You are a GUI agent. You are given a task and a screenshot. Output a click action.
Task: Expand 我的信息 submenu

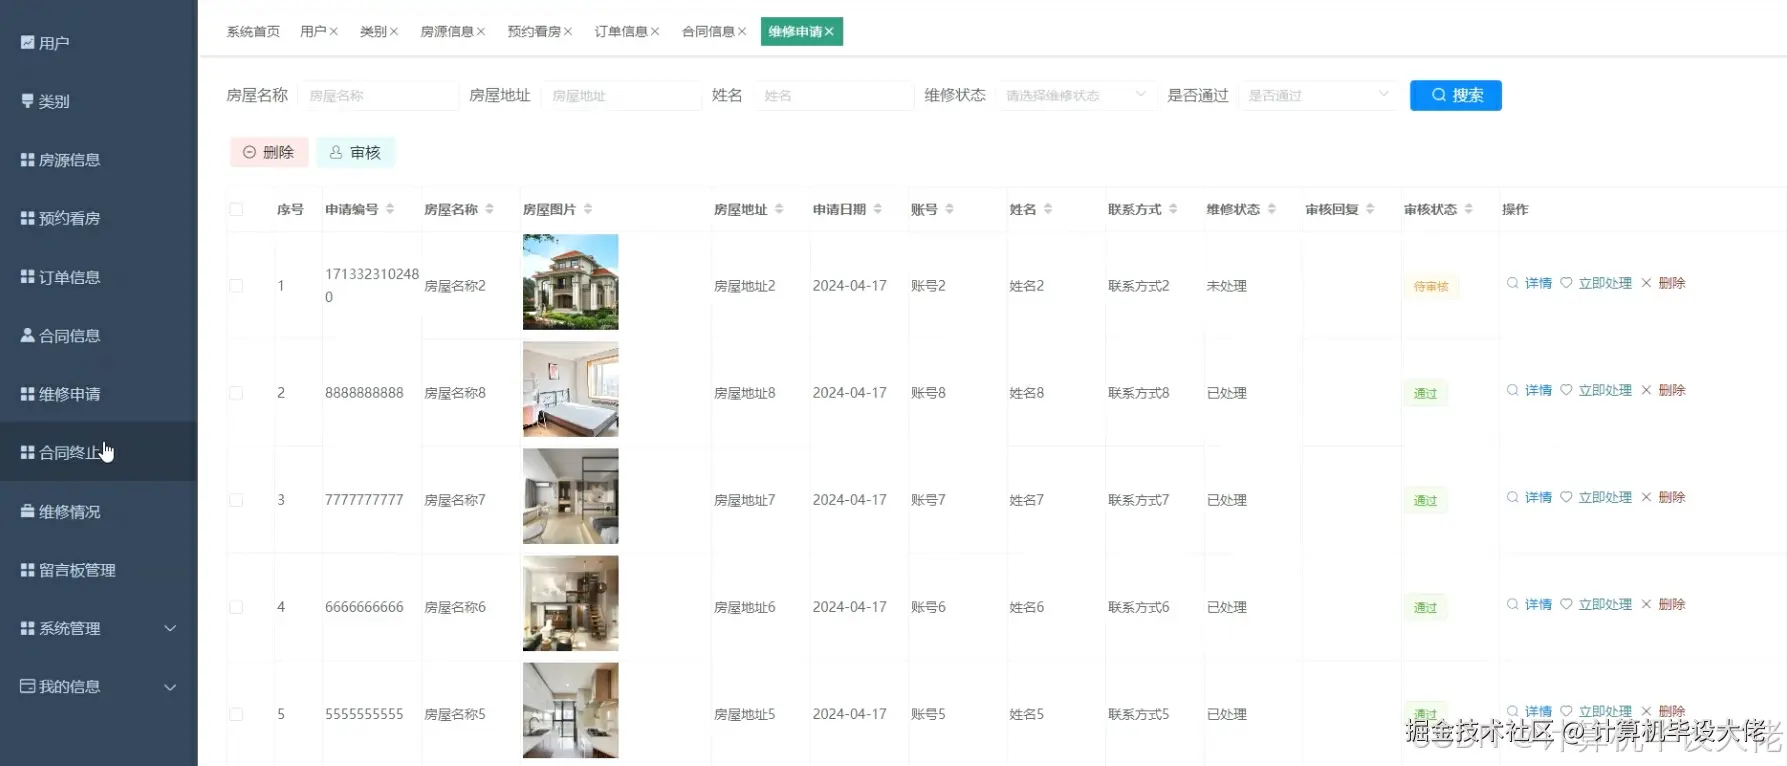click(98, 687)
